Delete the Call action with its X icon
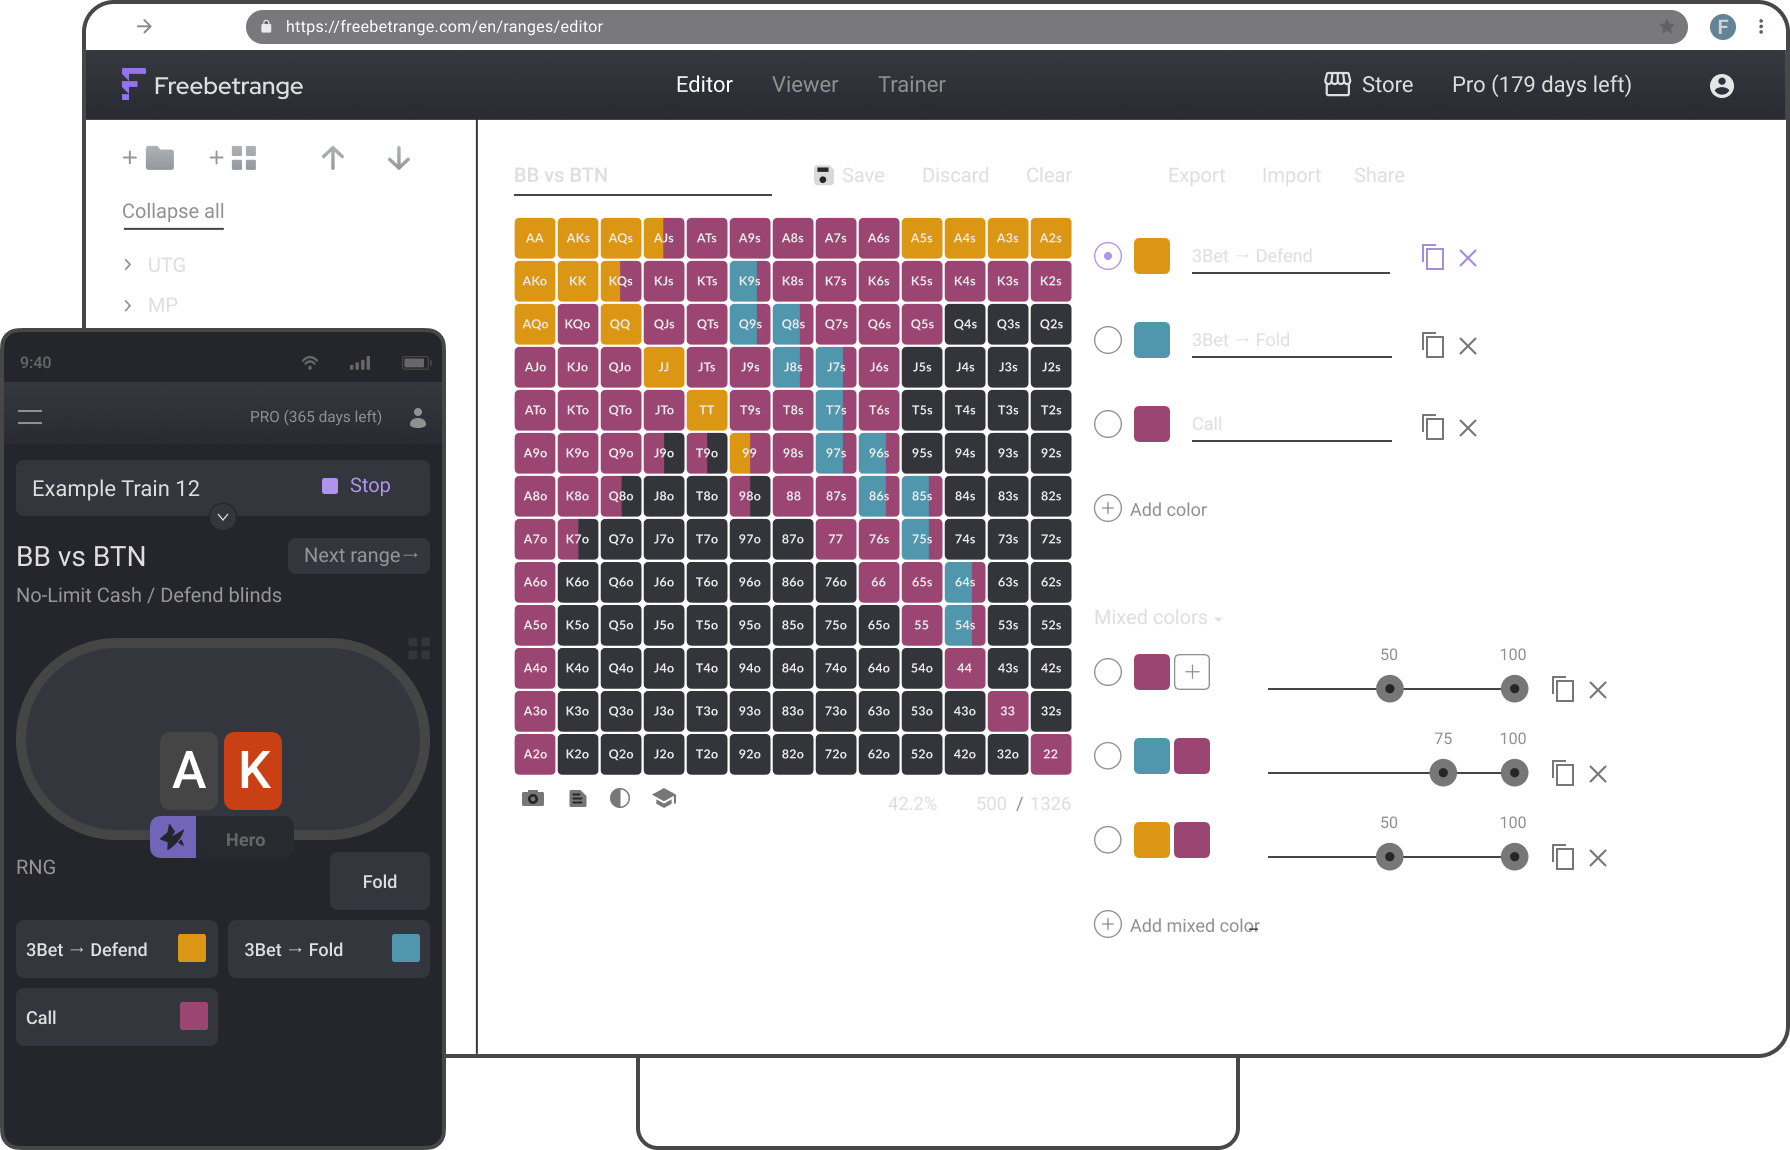The width and height of the screenshot is (1790, 1150). pos(1468,427)
